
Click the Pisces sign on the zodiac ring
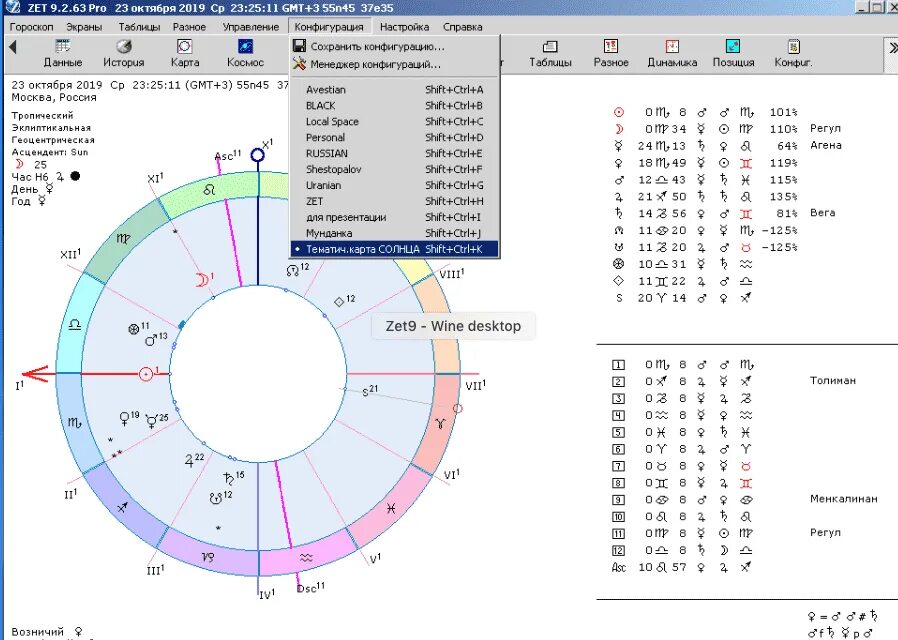(392, 508)
